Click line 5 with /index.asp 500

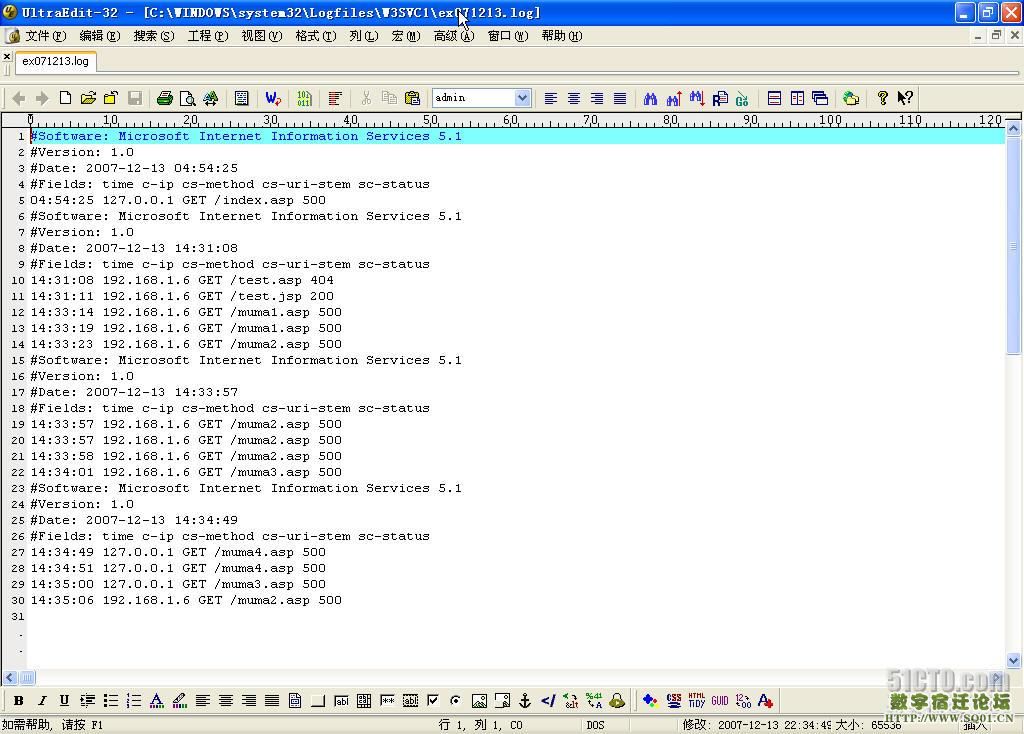(178, 200)
